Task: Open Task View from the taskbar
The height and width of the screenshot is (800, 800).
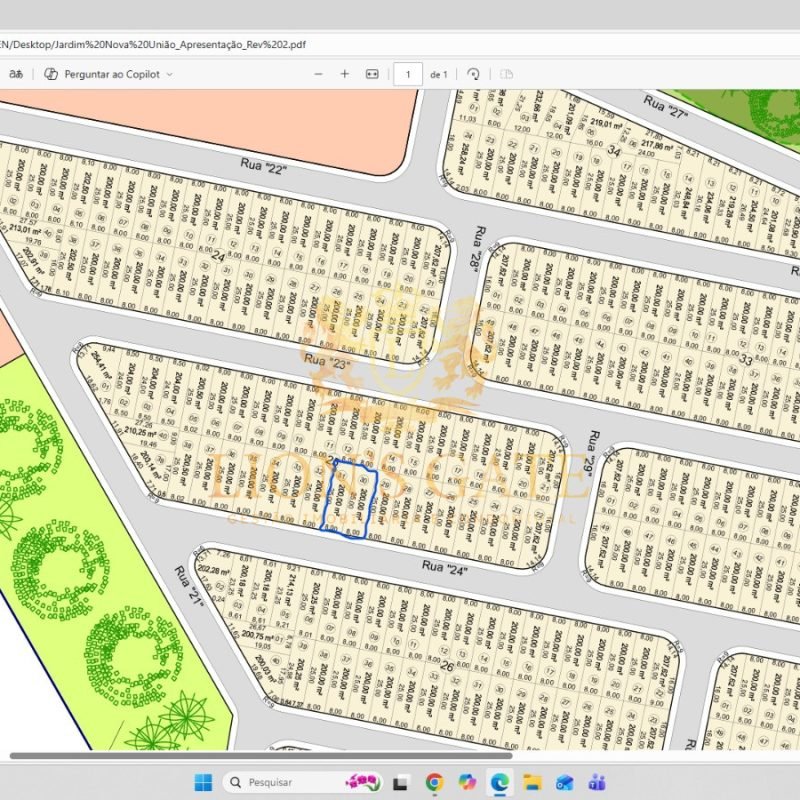Action: [x=401, y=782]
